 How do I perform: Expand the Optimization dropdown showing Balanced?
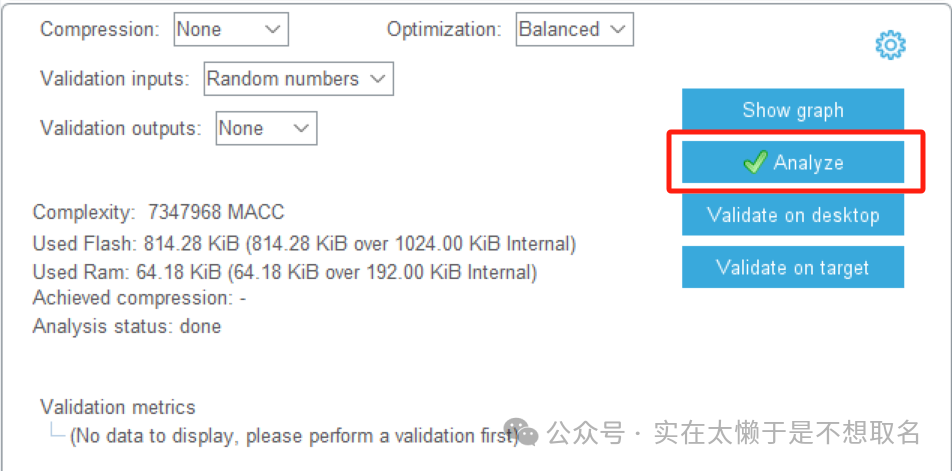(574, 29)
